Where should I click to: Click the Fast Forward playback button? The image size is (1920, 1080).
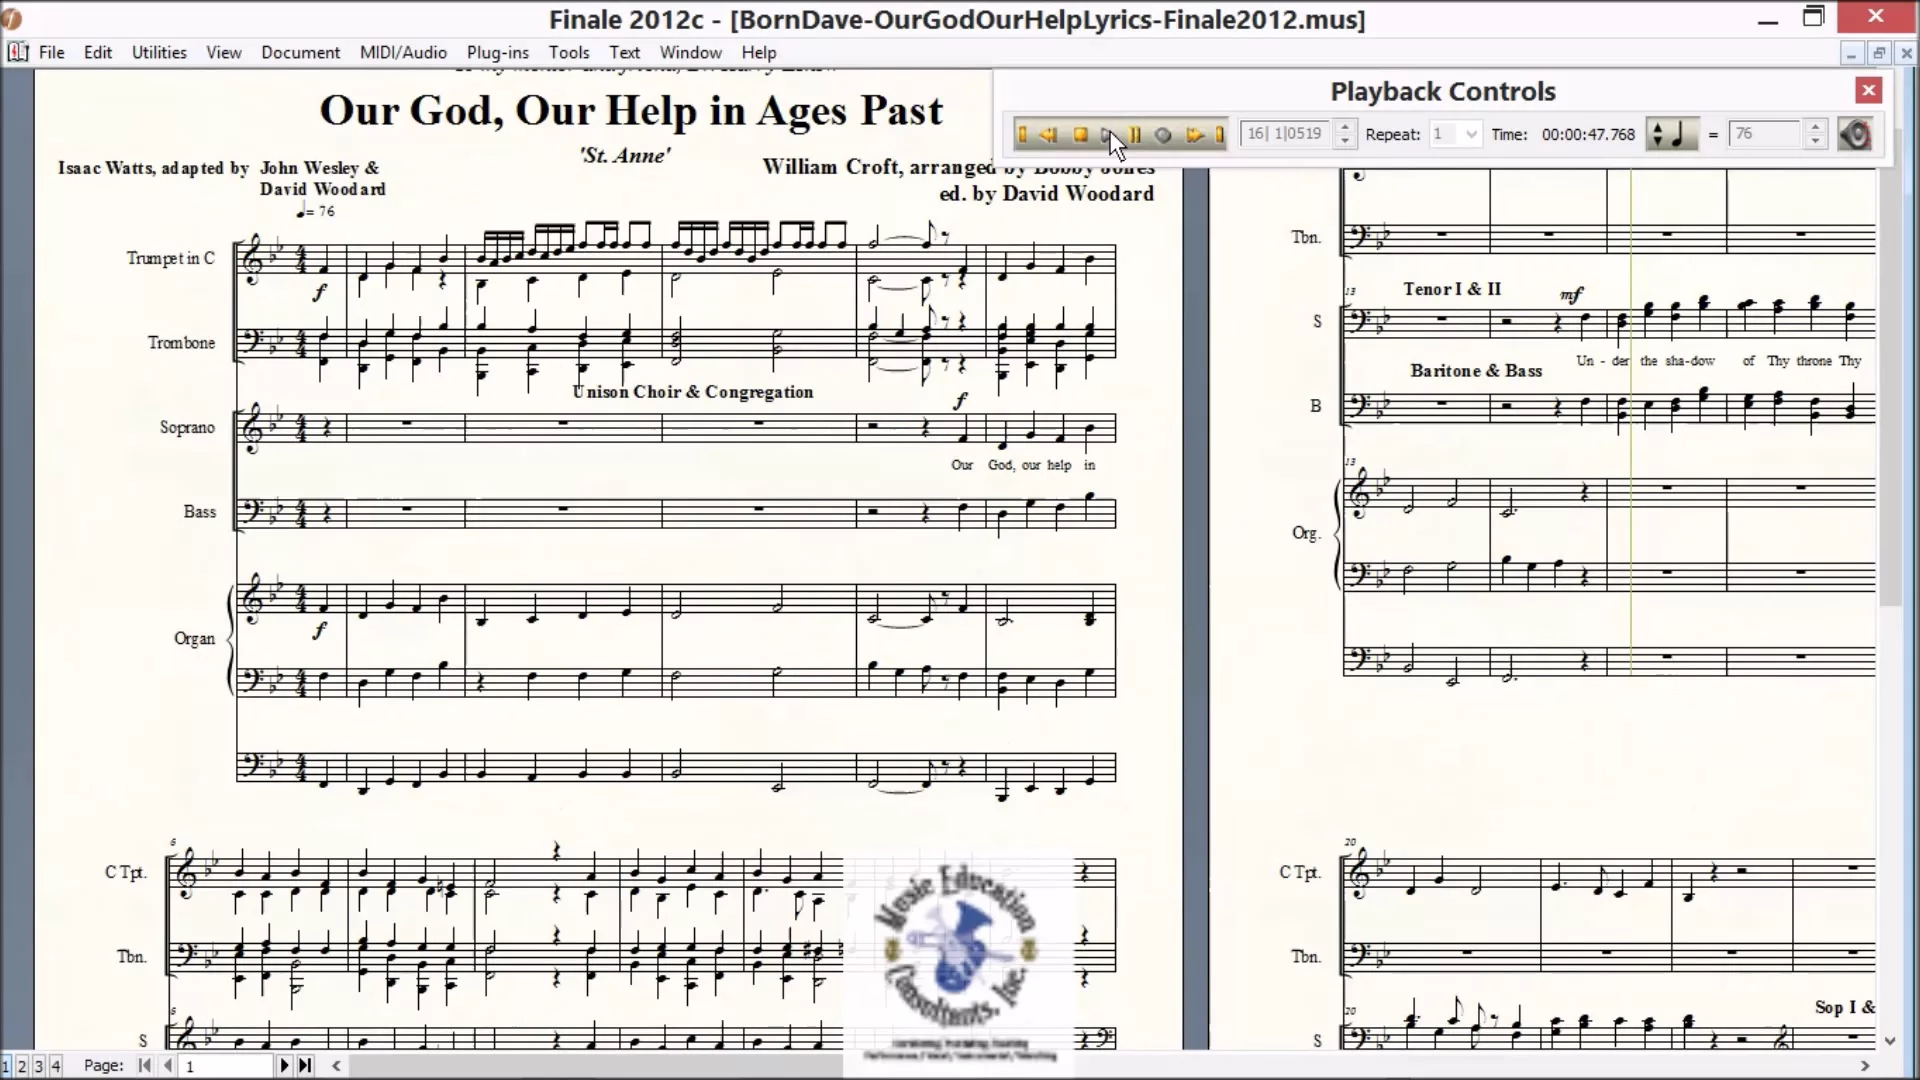[x=1194, y=134]
